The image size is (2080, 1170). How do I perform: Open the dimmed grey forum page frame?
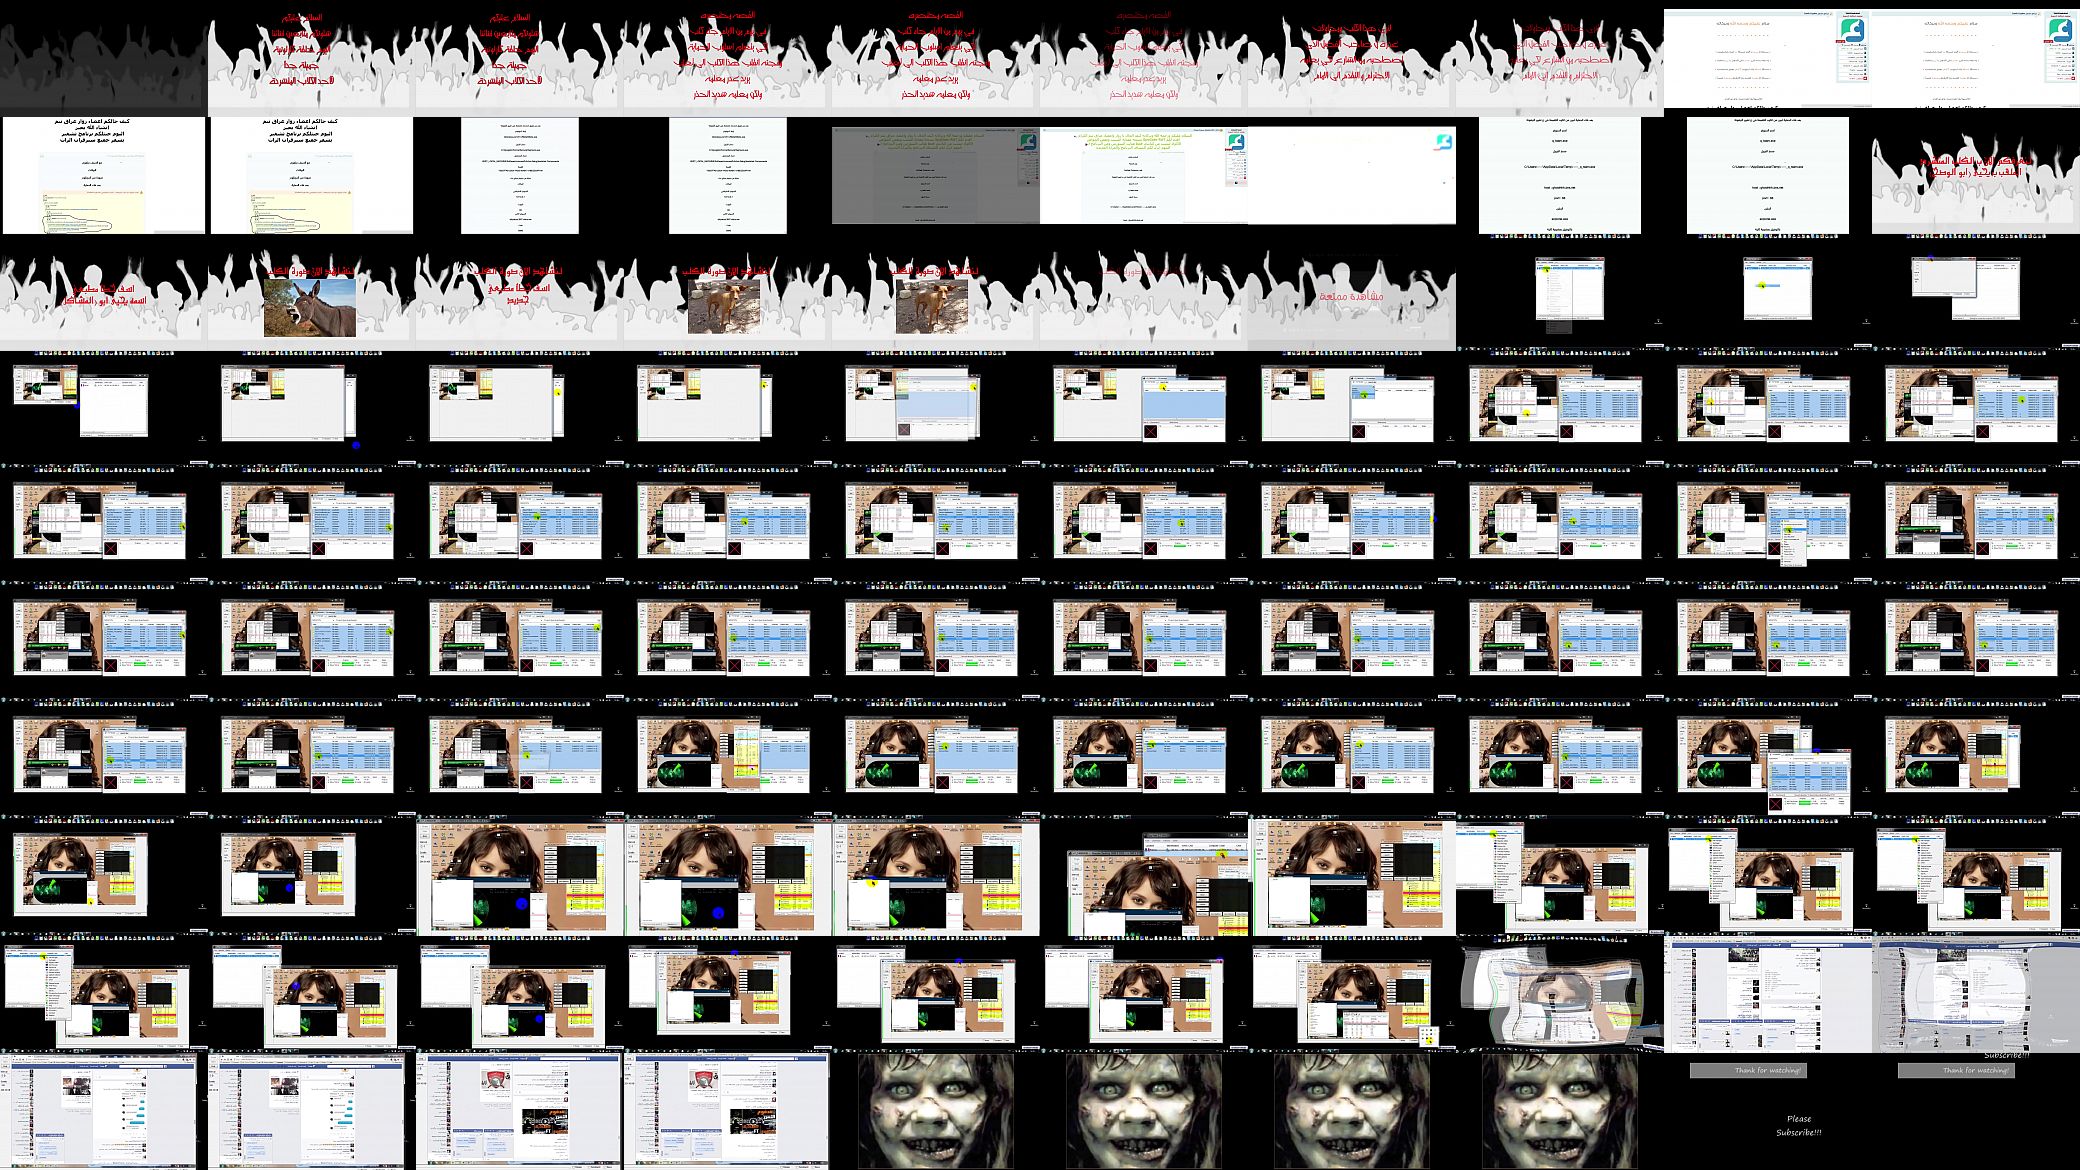point(935,175)
